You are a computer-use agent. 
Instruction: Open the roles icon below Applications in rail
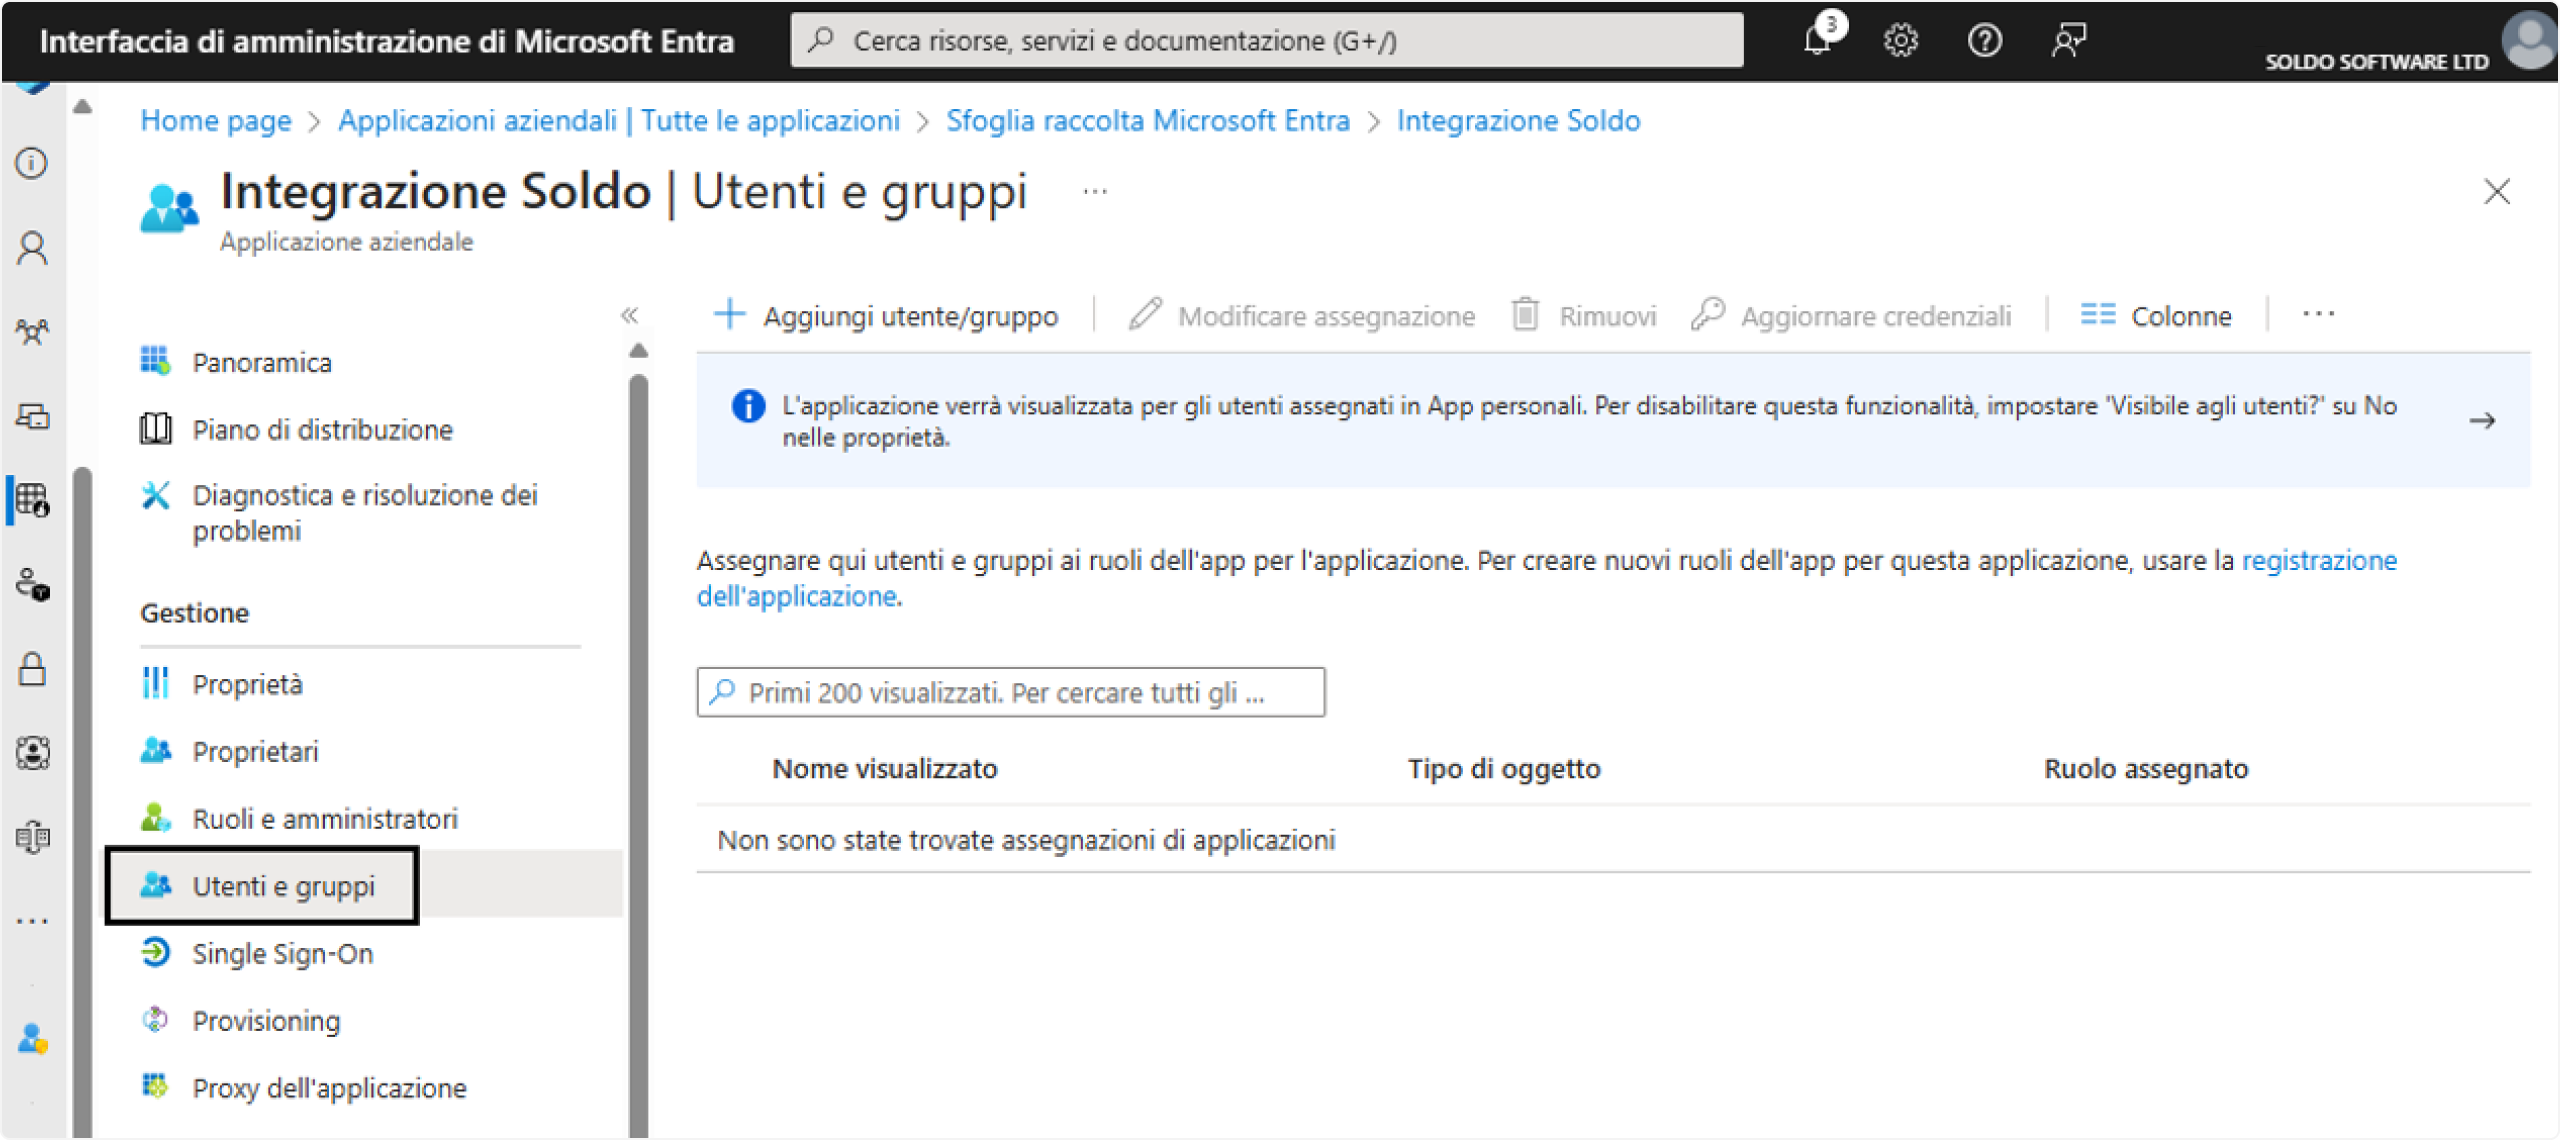[x=32, y=584]
